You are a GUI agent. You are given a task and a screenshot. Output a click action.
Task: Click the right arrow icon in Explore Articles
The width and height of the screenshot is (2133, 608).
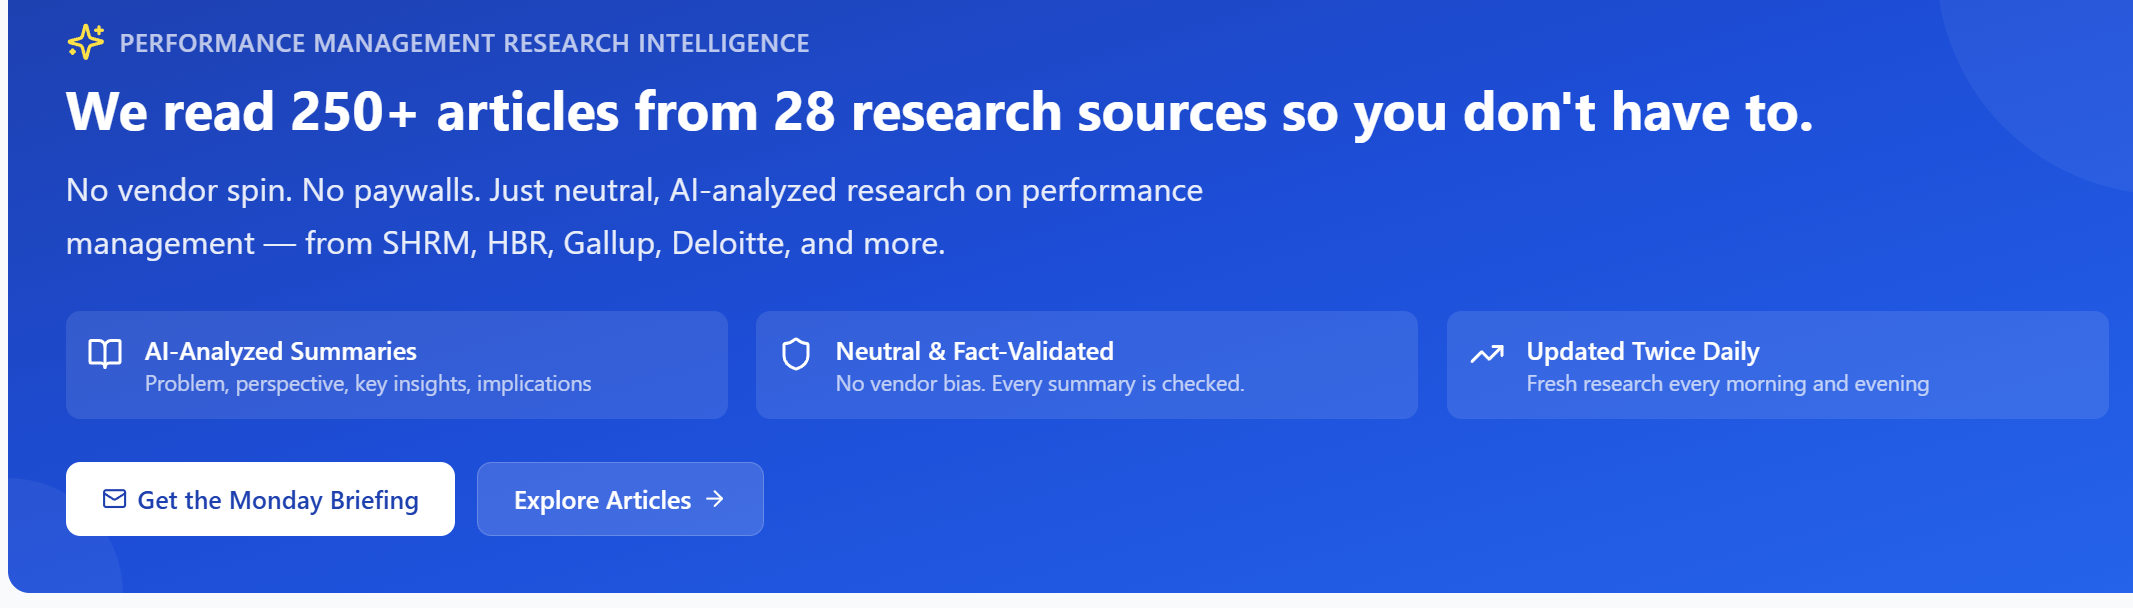[715, 498]
